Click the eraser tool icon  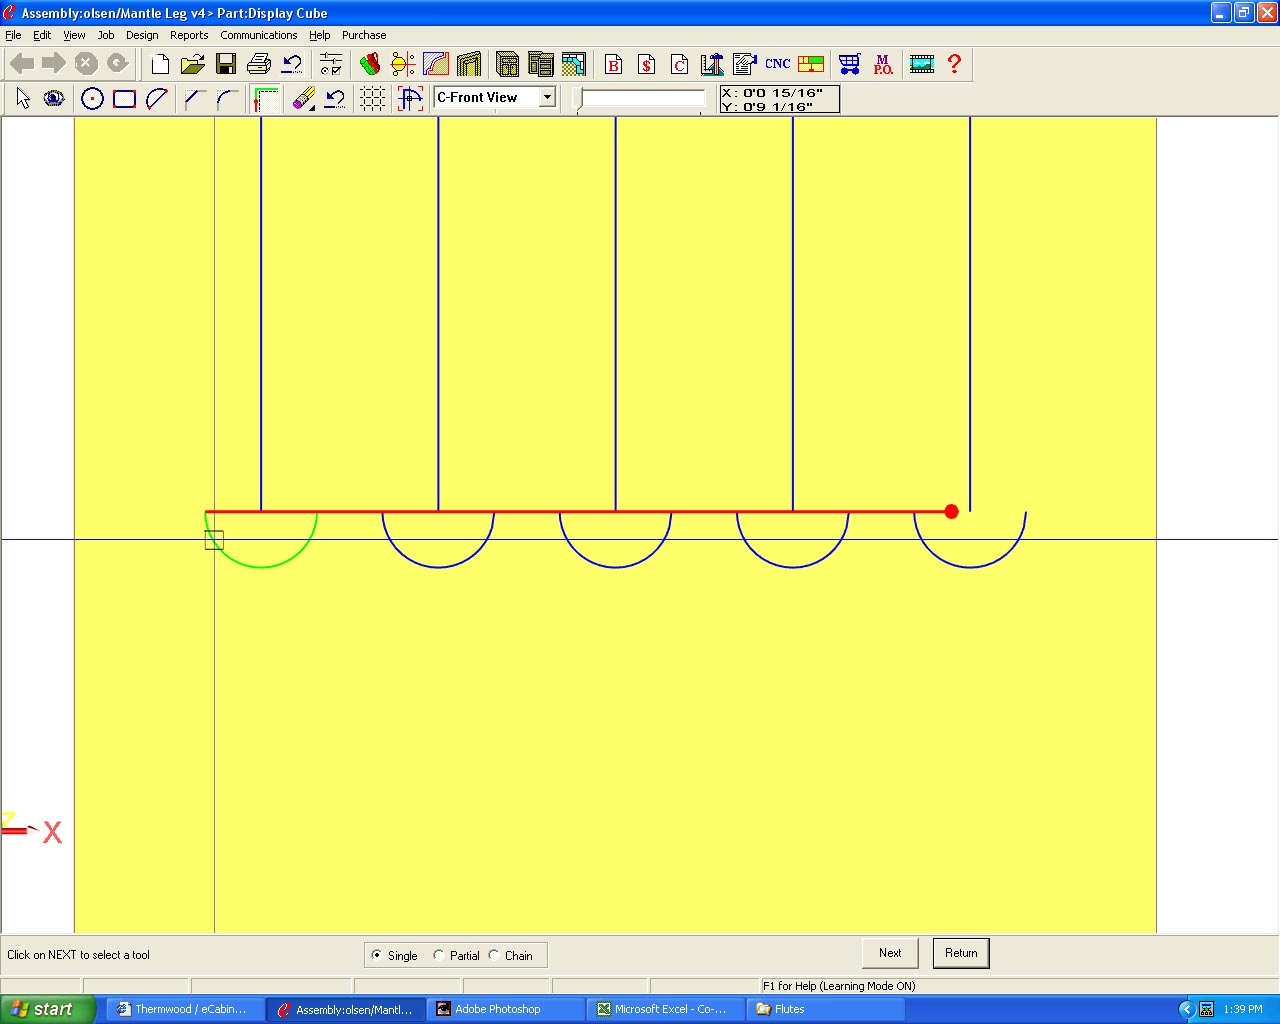303,98
